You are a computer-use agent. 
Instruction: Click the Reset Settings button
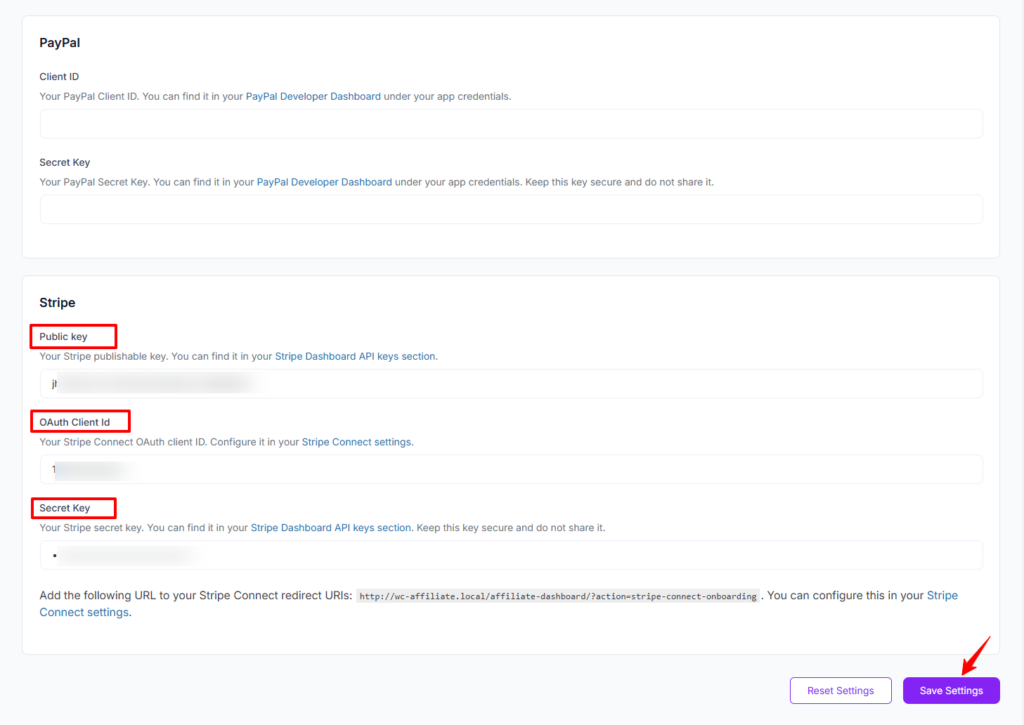840,691
